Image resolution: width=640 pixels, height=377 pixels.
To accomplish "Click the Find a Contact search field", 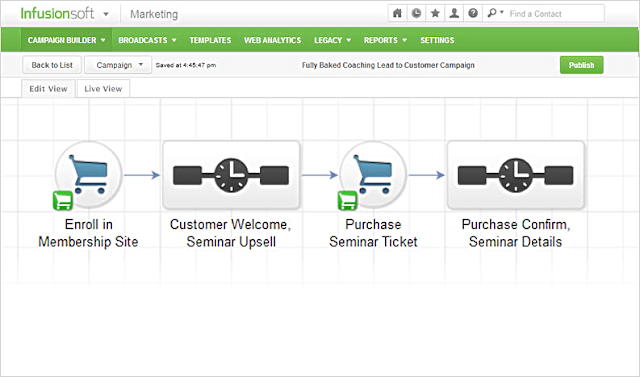I will (x=555, y=13).
